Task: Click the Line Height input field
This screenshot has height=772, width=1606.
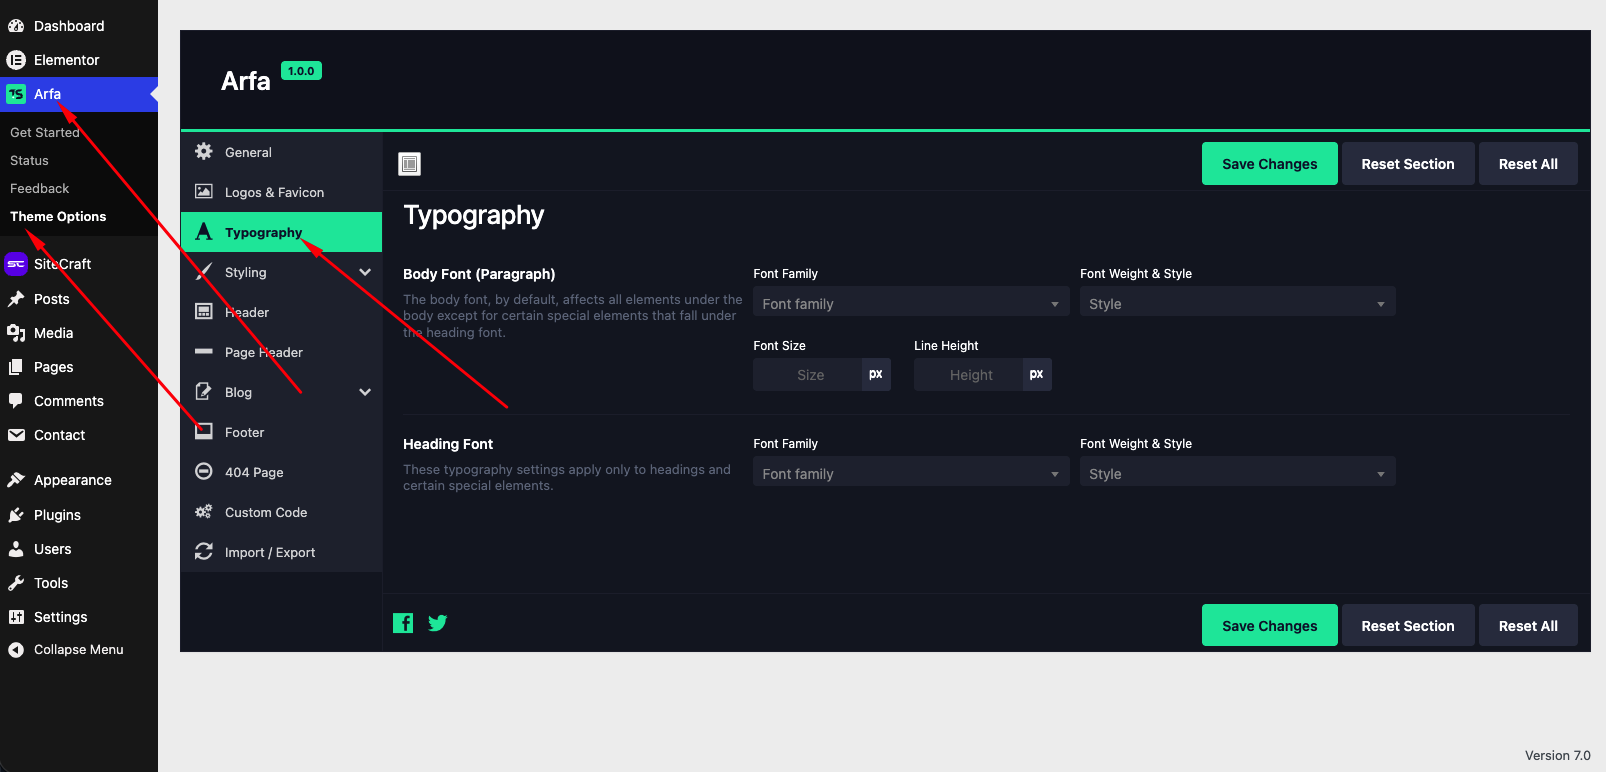Action: coord(969,375)
